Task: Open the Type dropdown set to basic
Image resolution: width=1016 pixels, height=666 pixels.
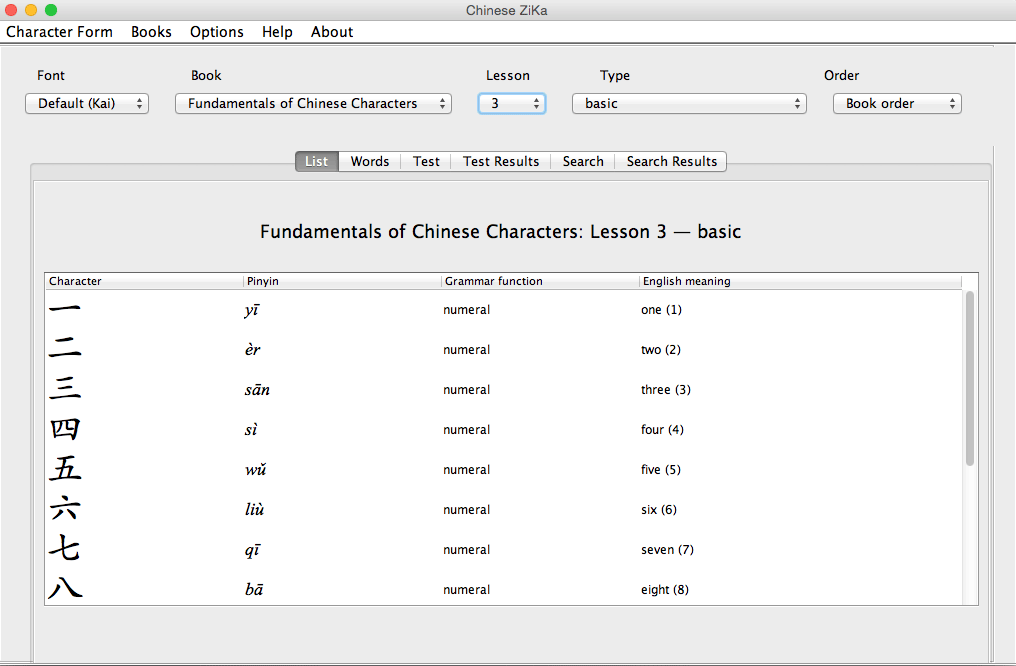Action: [689, 103]
